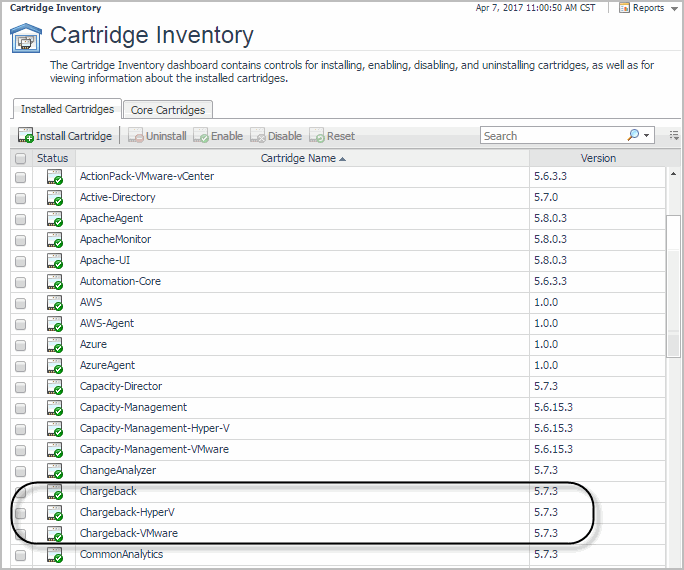
Task: Check the ApacheMonitor row checkbox
Action: pyautogui.click(x=21, y=240)
